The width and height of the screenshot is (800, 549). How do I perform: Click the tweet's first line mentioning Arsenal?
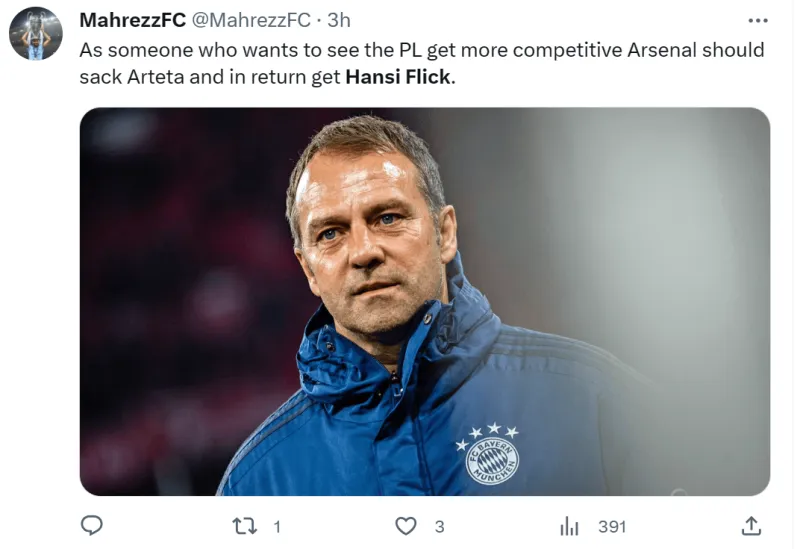point(422,50)
